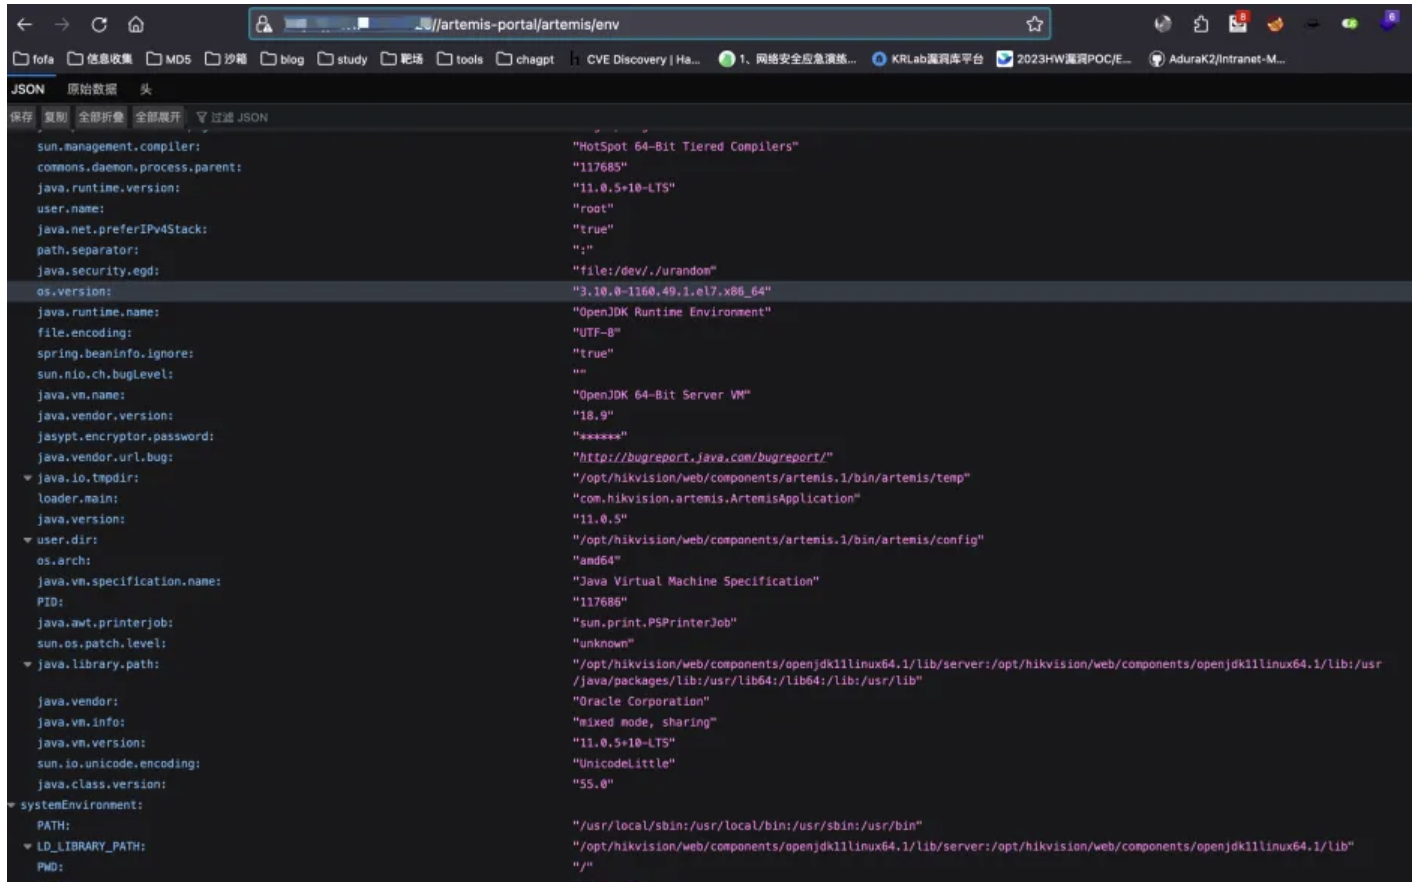Click the 复制 copy button
The image size is (1418, 882).
[56, 117]
